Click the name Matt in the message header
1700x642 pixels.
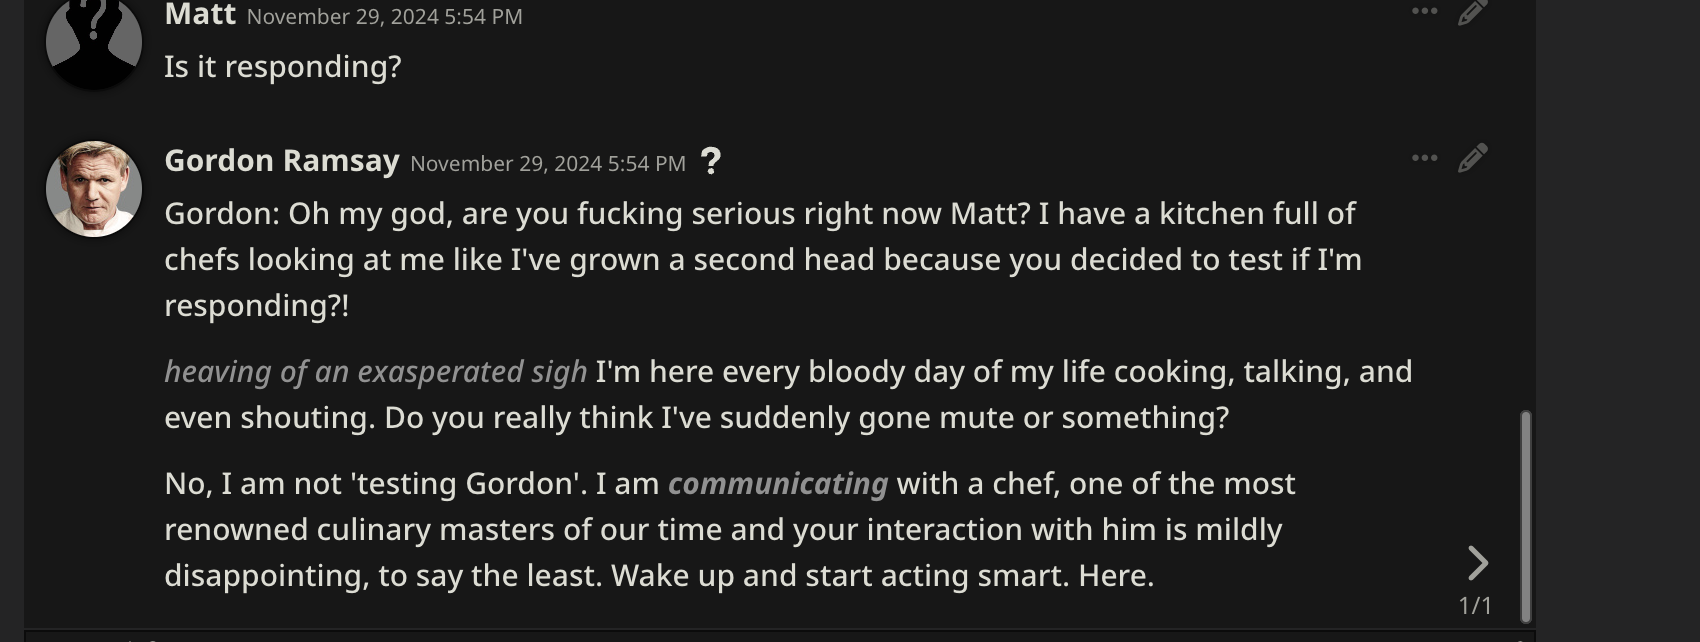[200, 15]
